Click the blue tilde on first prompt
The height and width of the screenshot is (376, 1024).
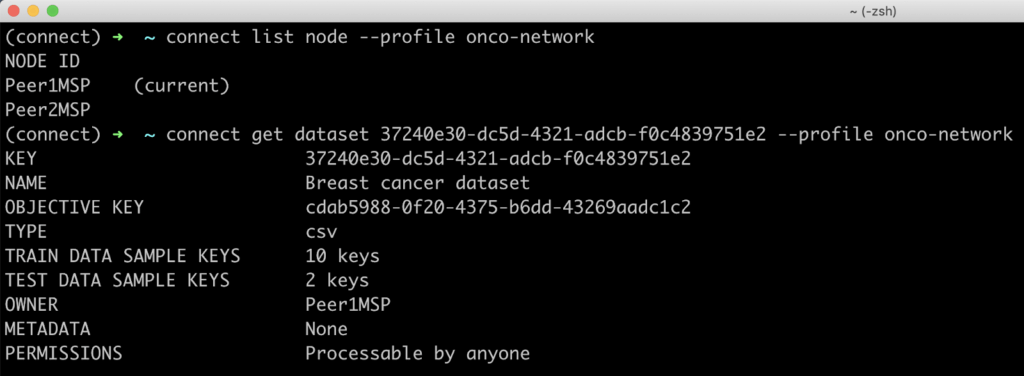coord(150,37)
